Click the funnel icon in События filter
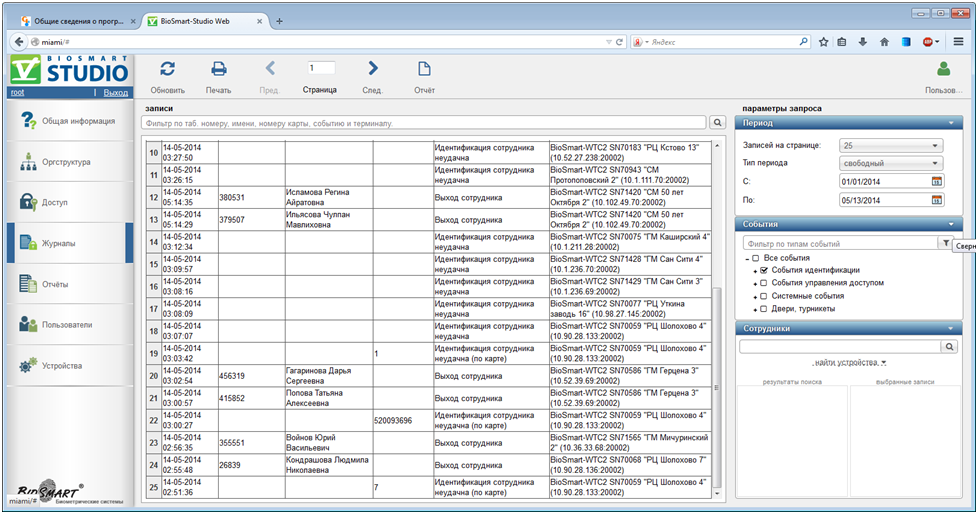 (x=946, y=243)
